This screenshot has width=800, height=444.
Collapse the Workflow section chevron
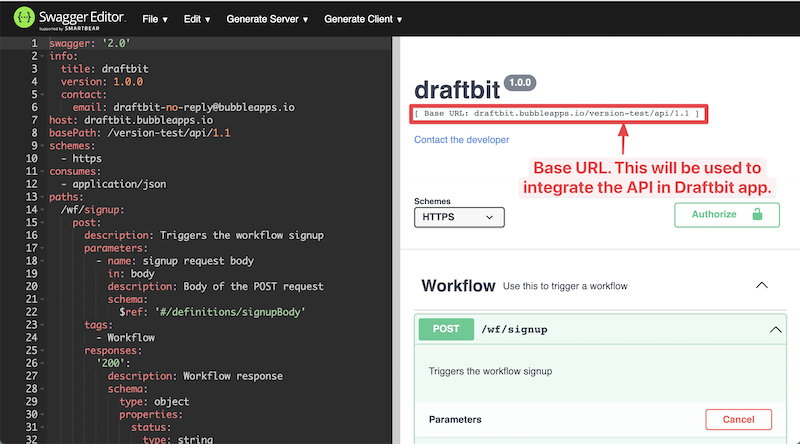[x=762, y=285]
